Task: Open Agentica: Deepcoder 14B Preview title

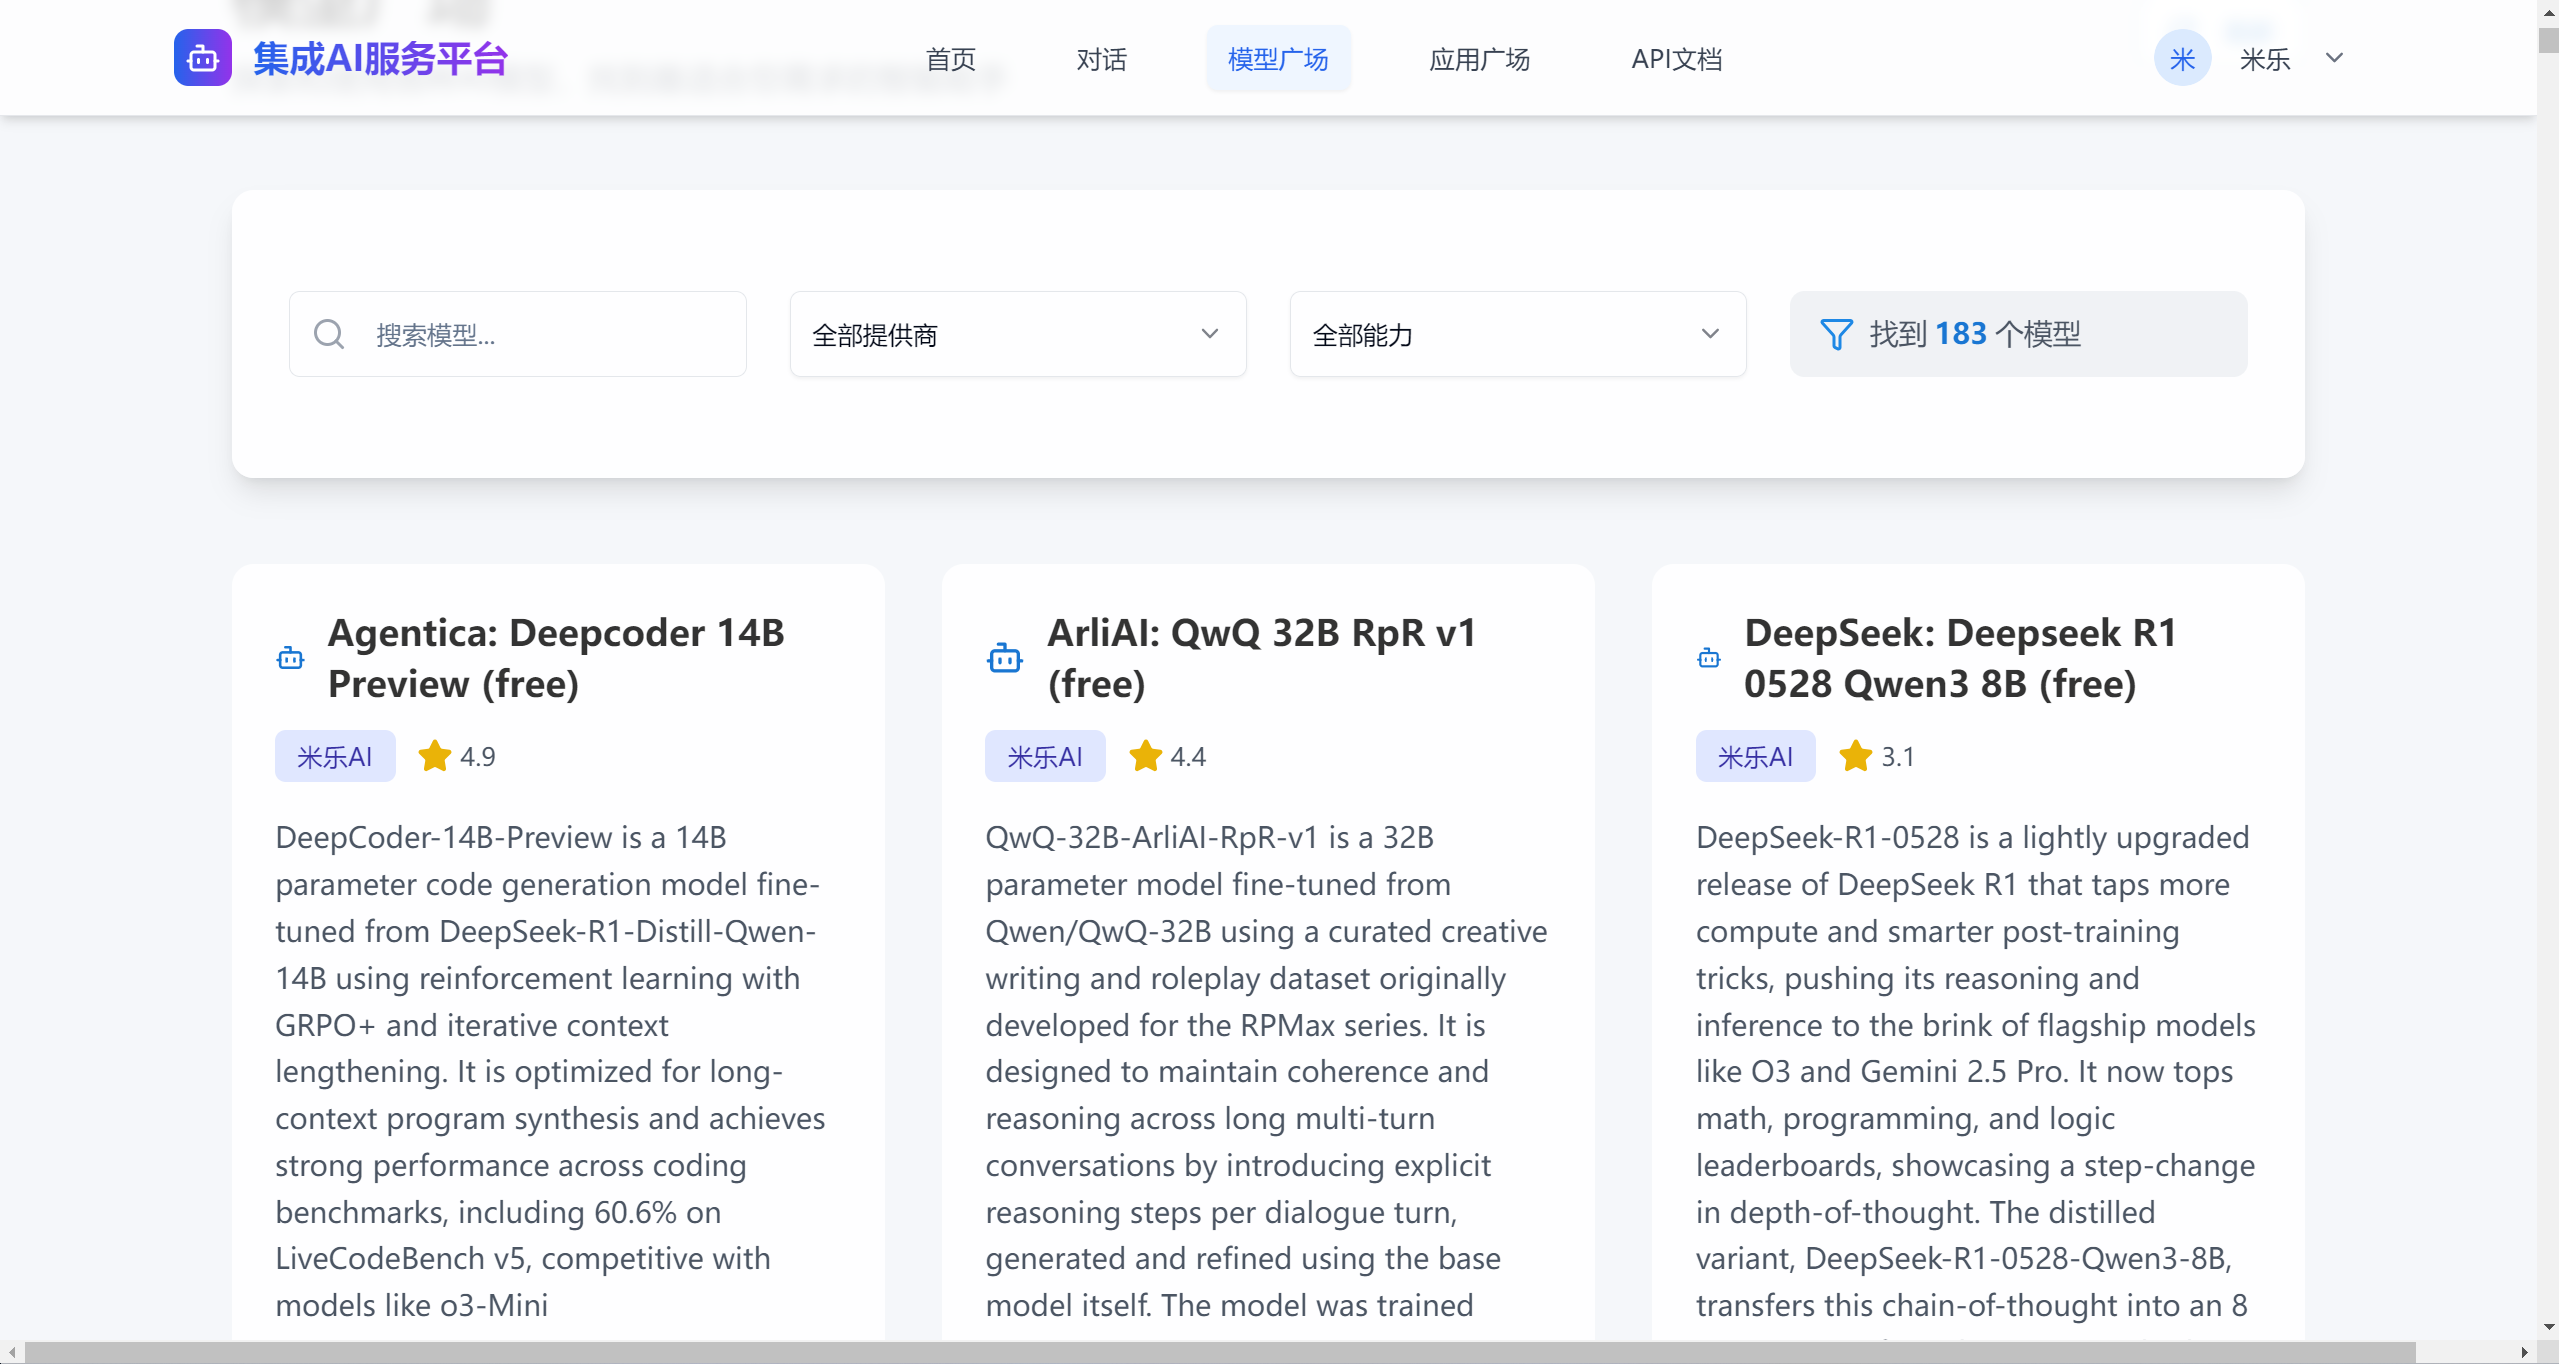Action: [556, 658]
